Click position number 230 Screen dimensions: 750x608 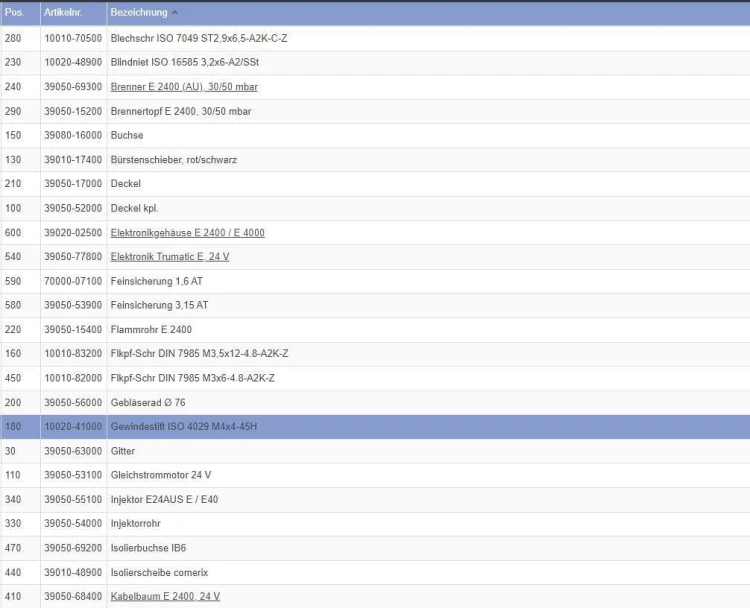[13, 63]
